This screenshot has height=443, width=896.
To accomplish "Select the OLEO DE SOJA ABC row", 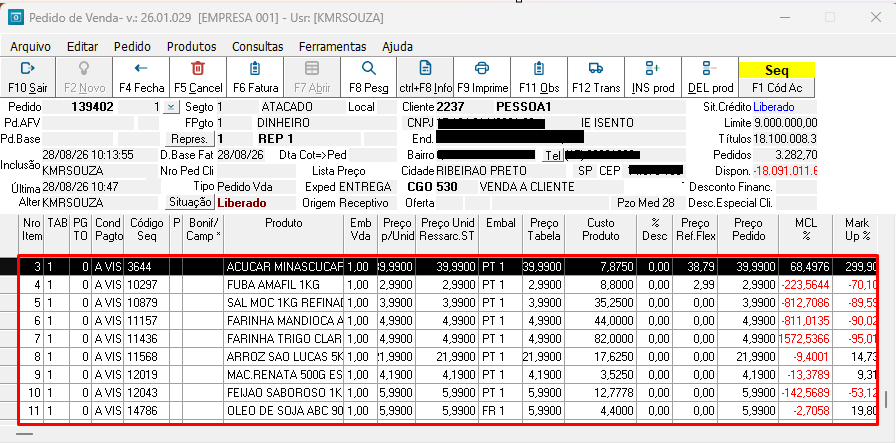I will 448,410.
